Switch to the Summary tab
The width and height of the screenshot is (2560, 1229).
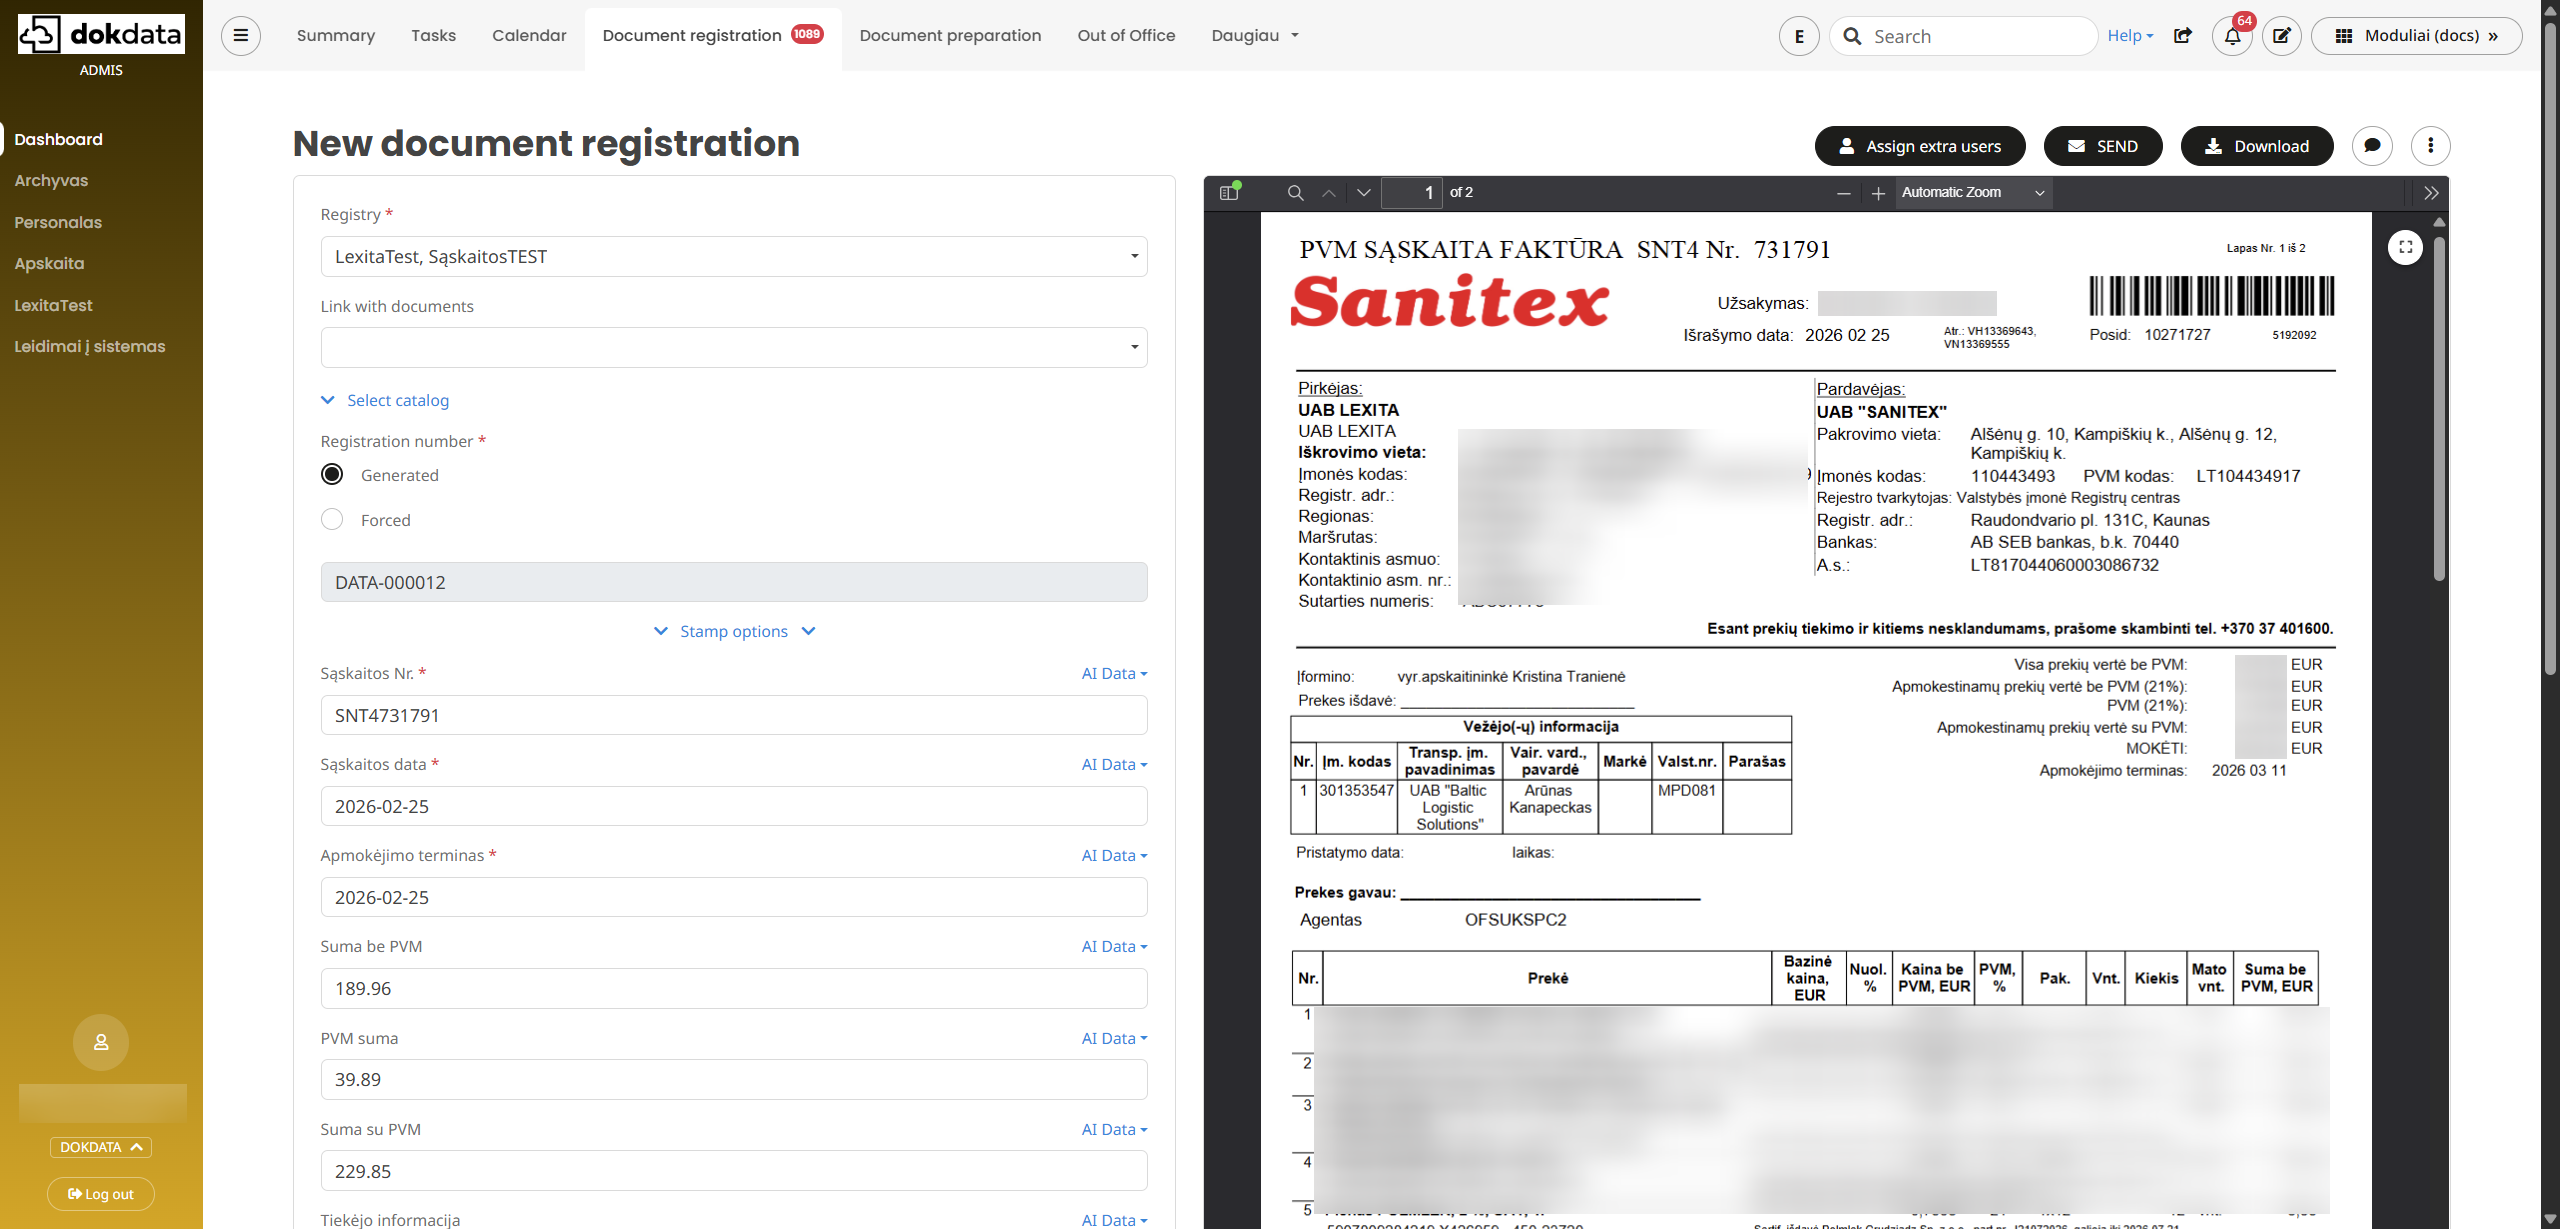(x=336, y=36)
